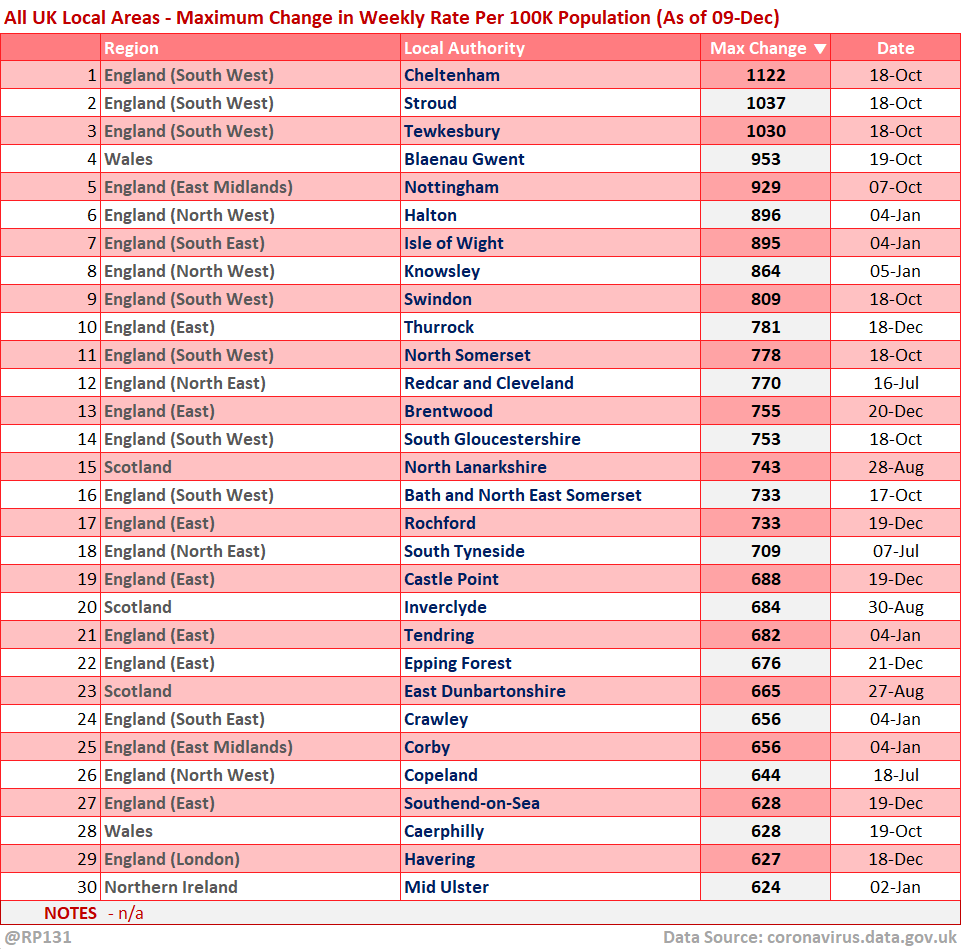Click the Scotland region in Inverclyde row
The image size is (961, 949).
pyautogui.click(x=250, y=607)
